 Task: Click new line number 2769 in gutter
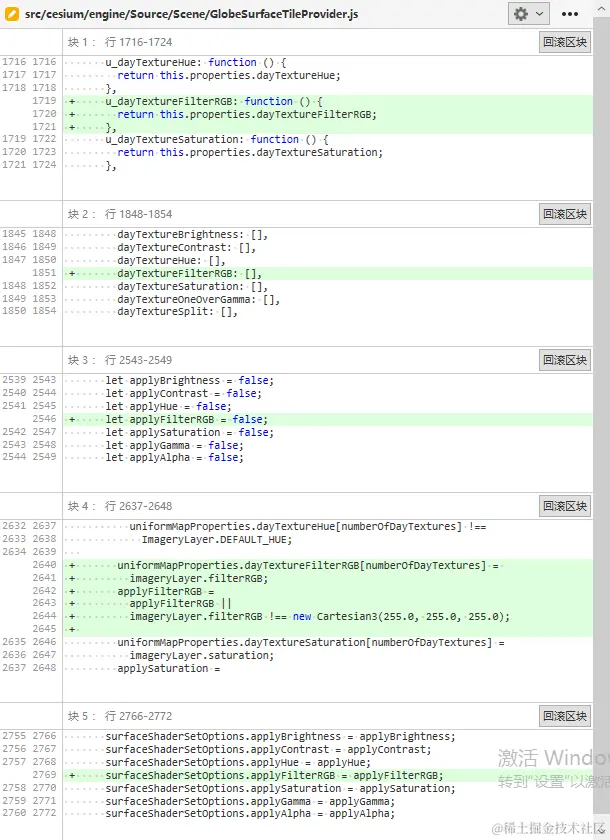point(44,775)
